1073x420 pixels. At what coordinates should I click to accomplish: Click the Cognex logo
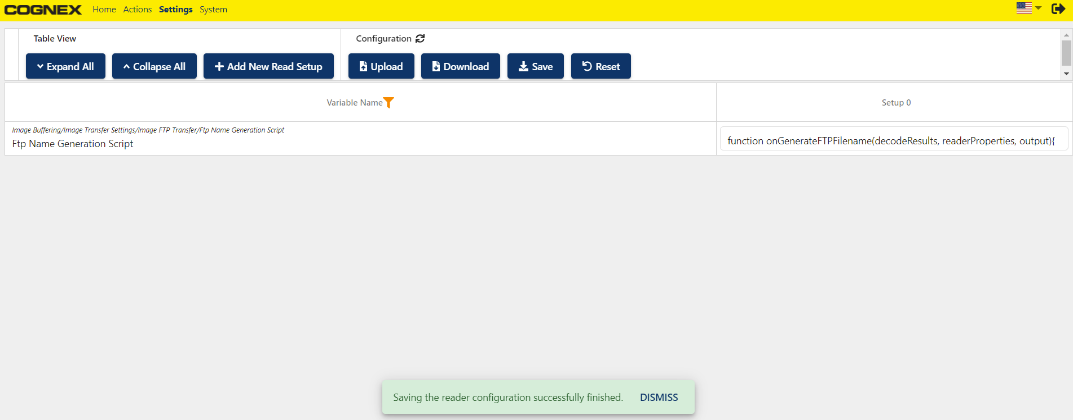(43, 10)
